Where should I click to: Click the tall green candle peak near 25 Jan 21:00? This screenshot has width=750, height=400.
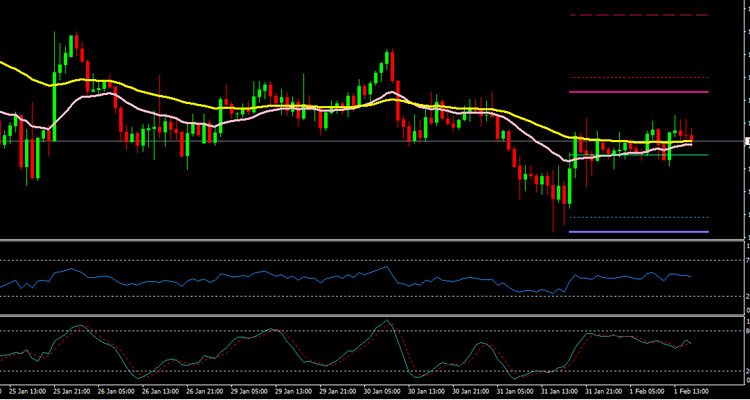[x=73, y=40]
